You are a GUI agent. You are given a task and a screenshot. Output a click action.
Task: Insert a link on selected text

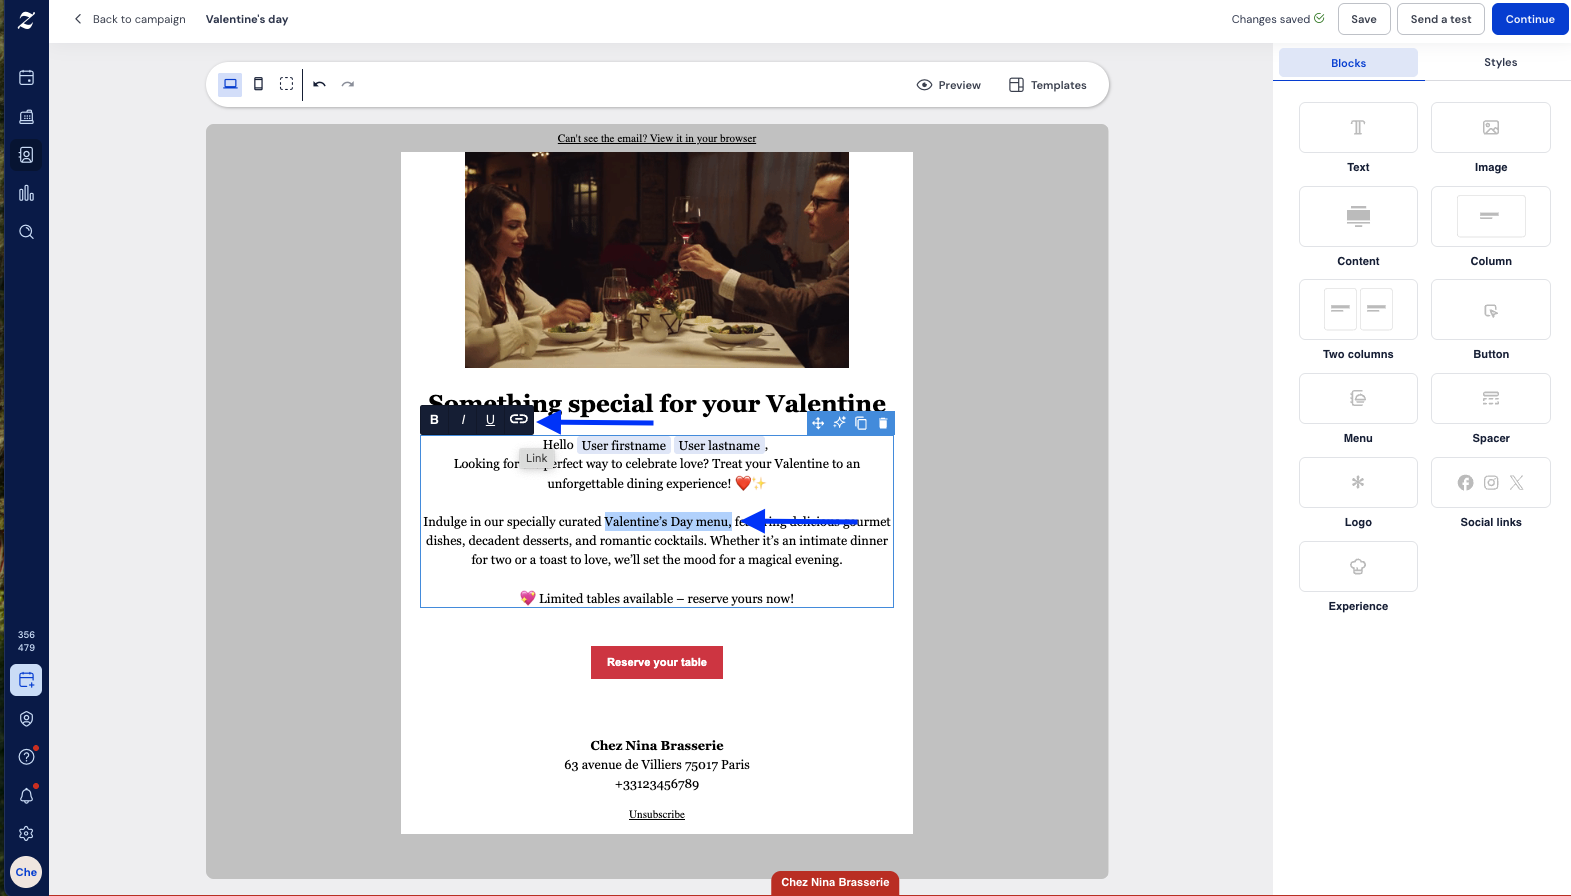518,420
